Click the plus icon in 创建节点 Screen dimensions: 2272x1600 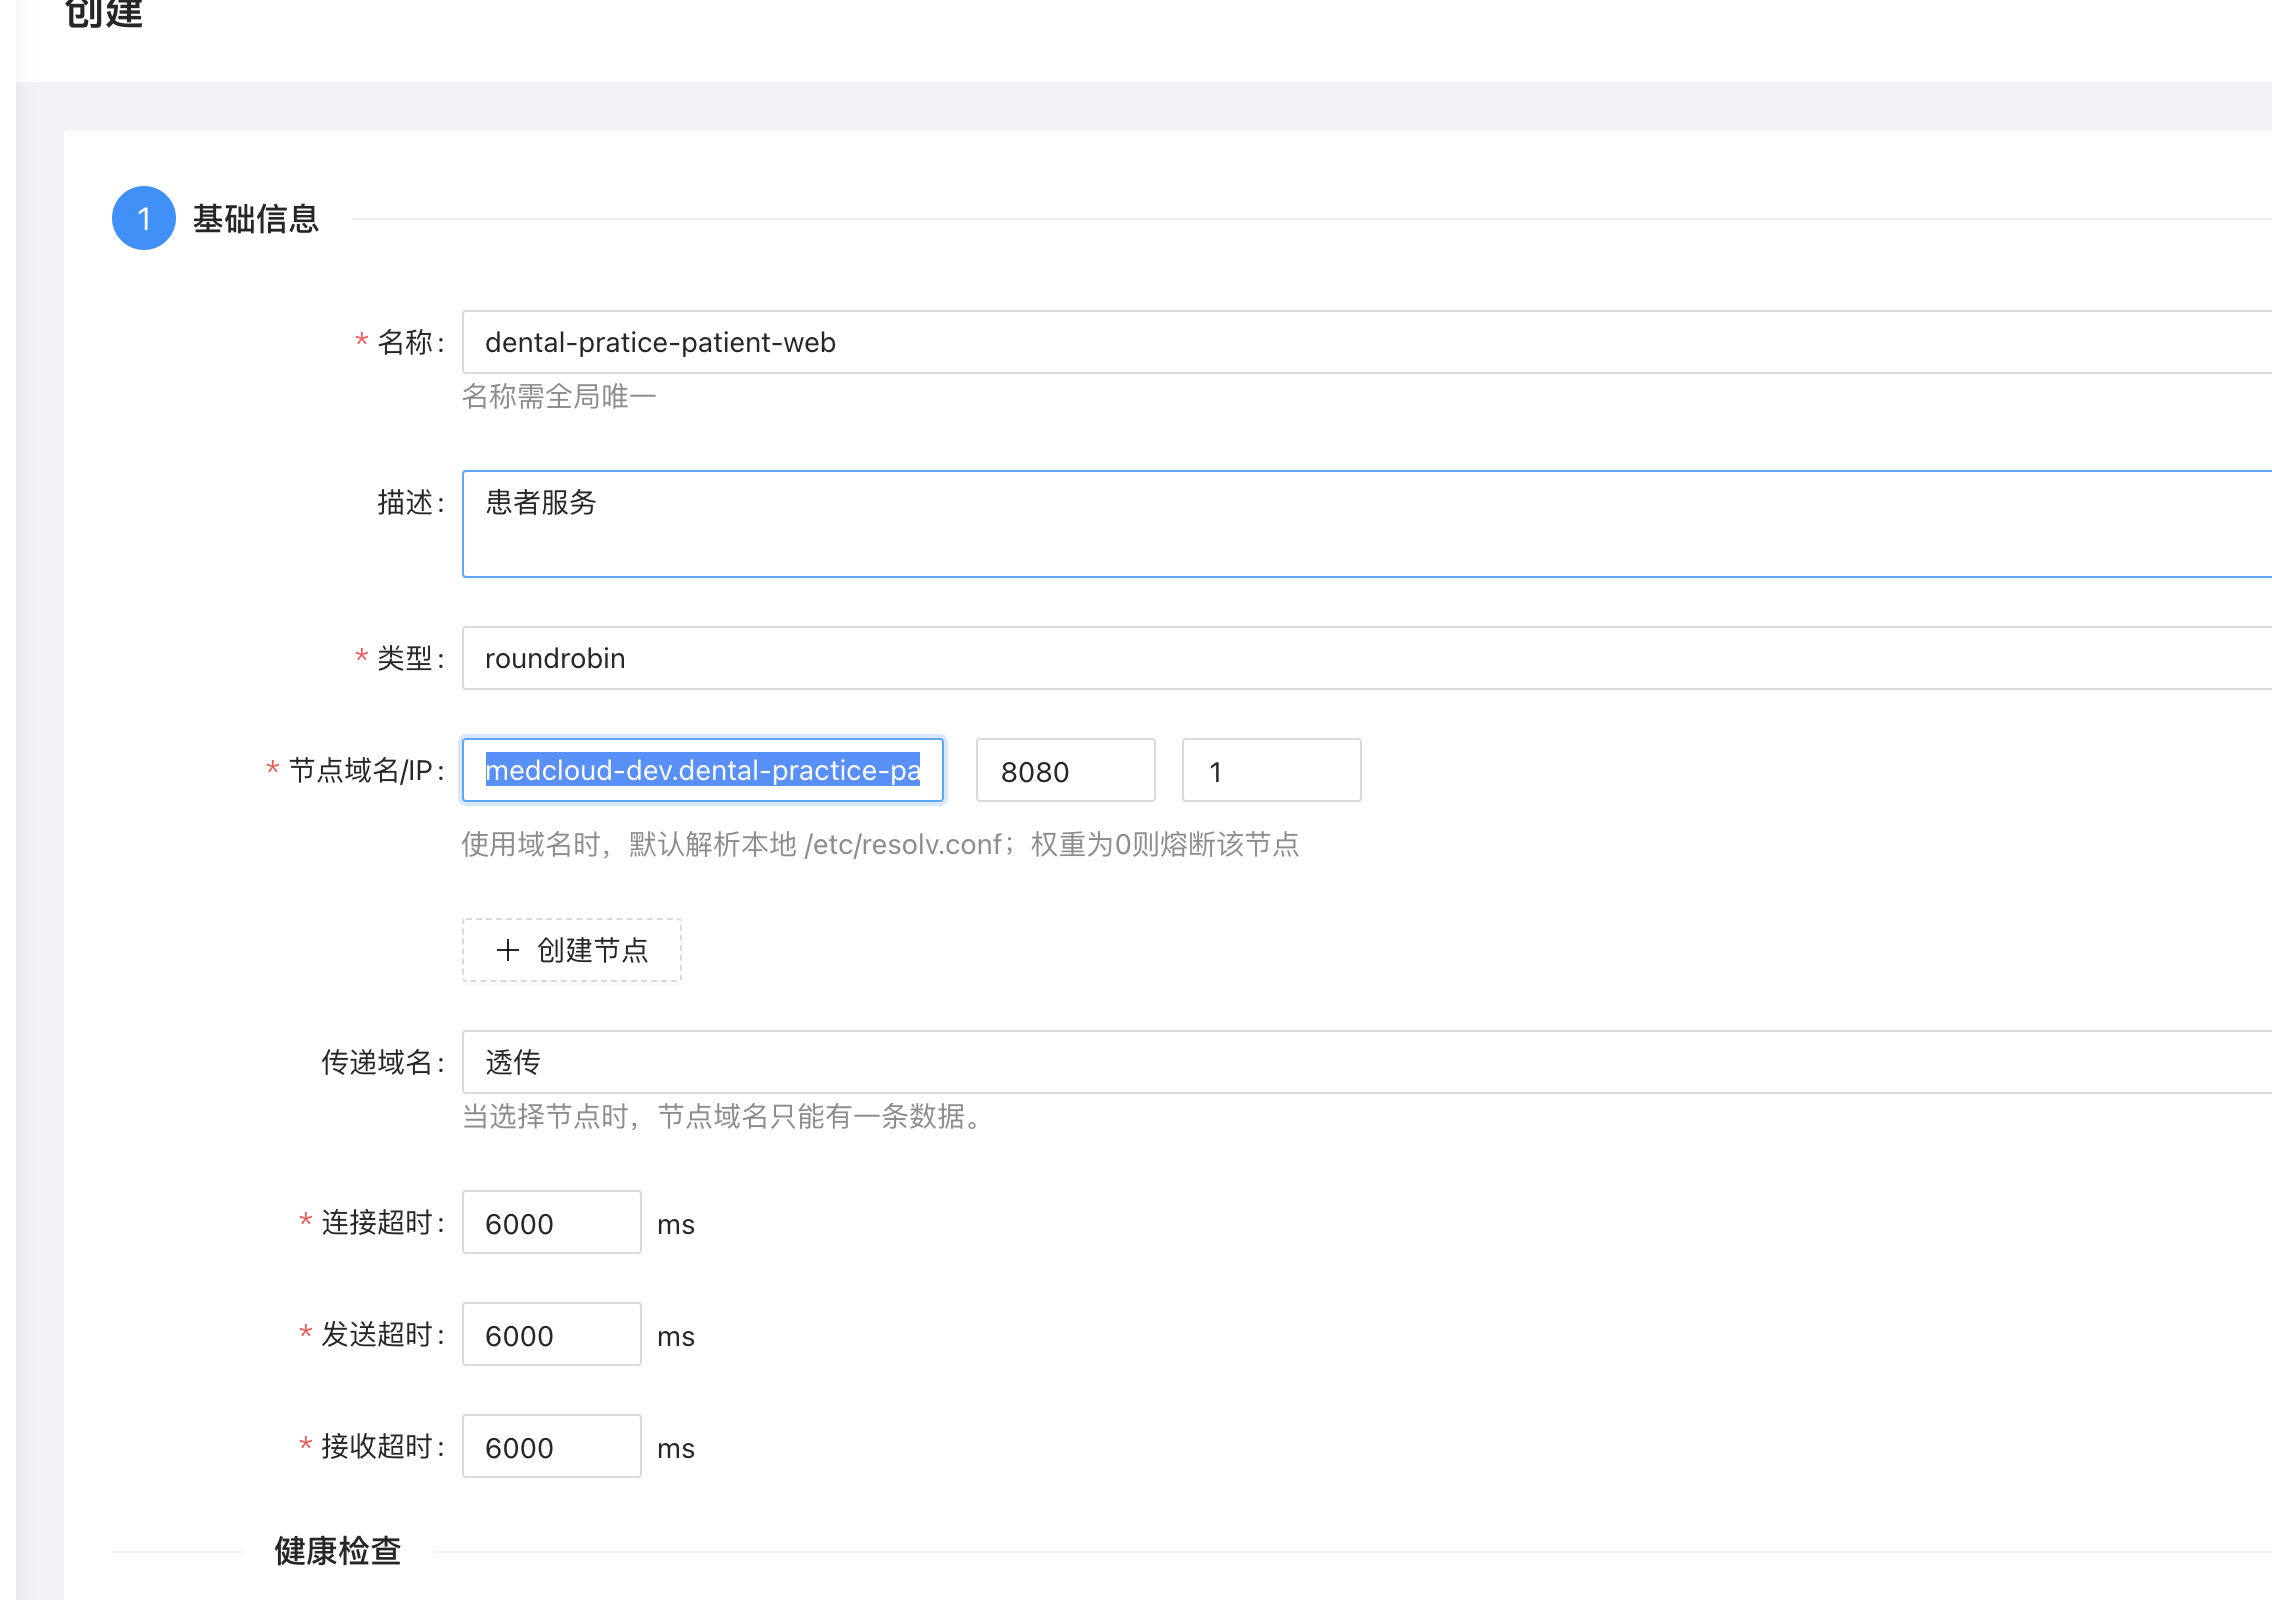pos(508,950)
